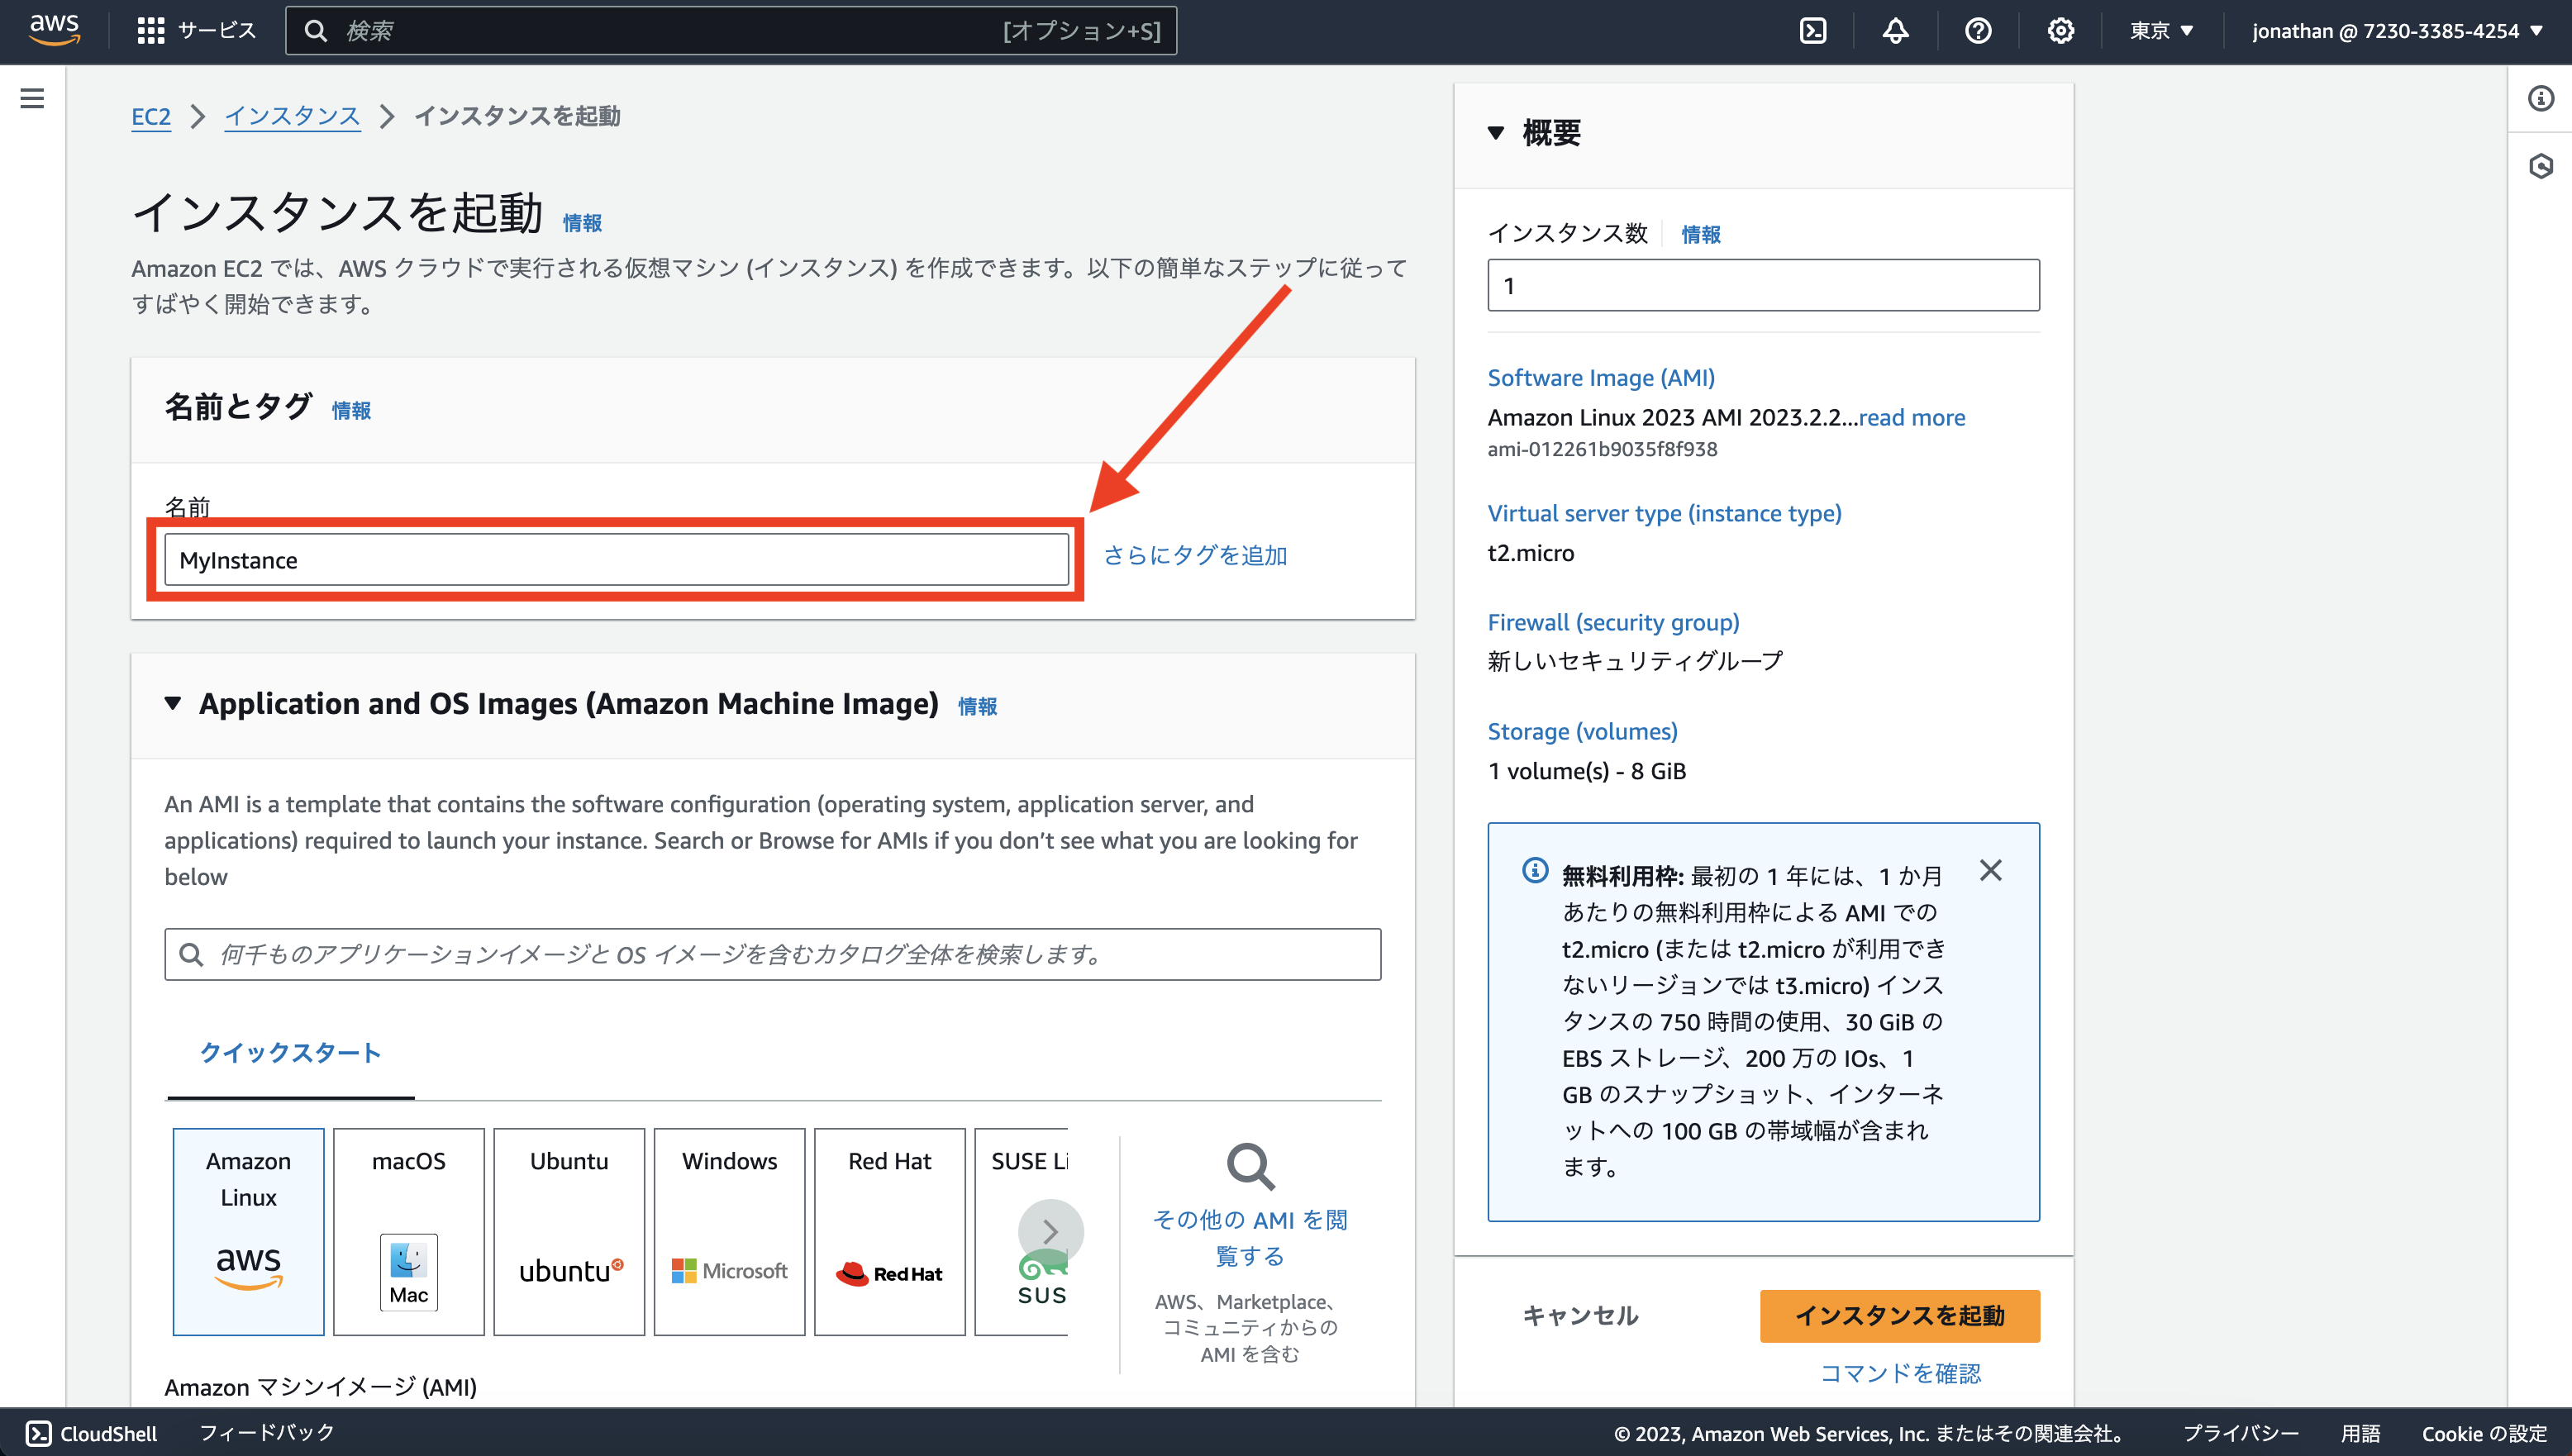2572x1456 pixels.
Task: Open the help question mark icon
Action: point(1978,30)
